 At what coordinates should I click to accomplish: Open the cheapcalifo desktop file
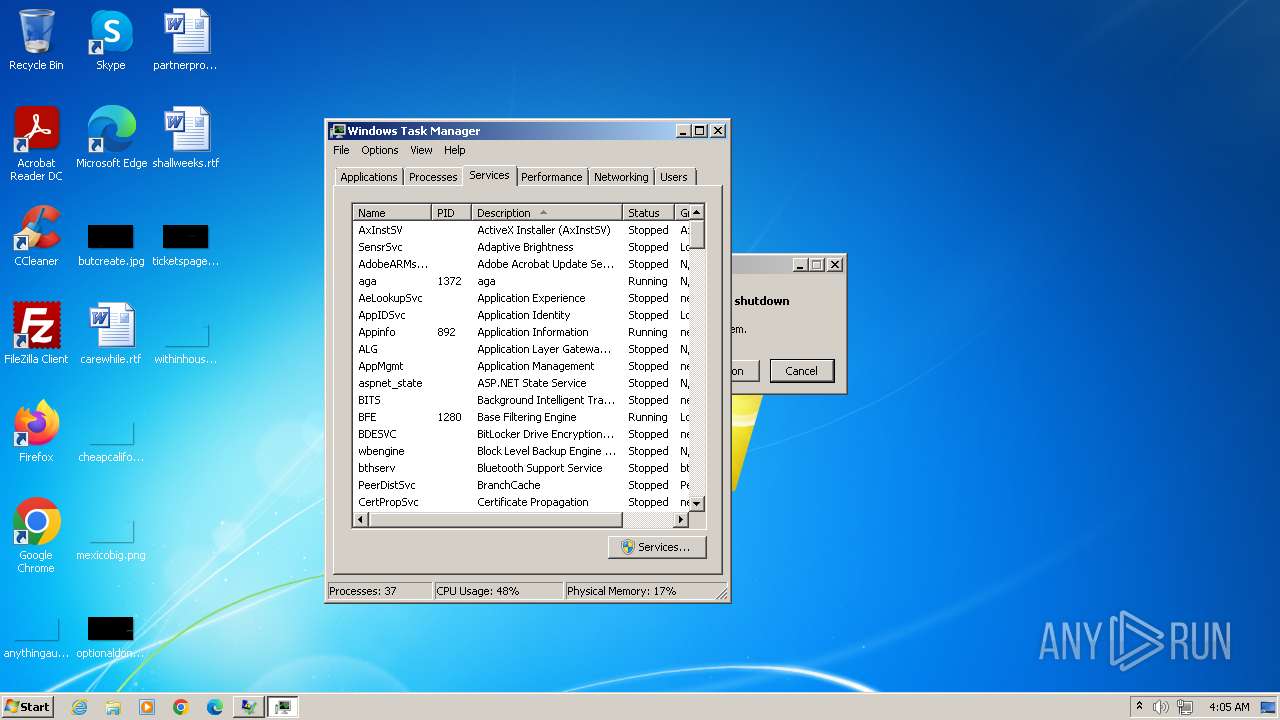pos(111,441)
